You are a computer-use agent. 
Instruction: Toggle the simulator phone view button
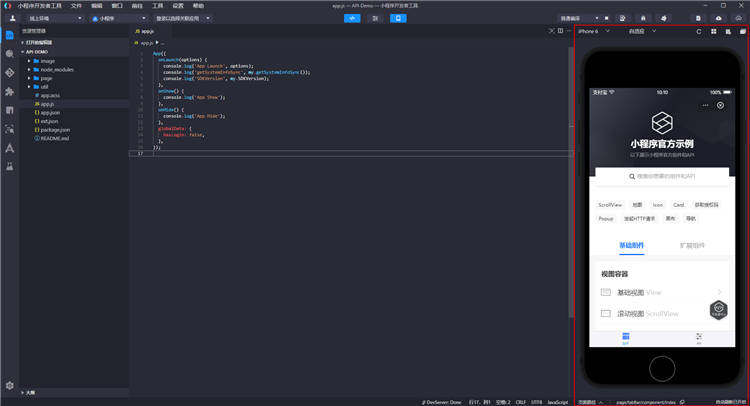point(398,18)
